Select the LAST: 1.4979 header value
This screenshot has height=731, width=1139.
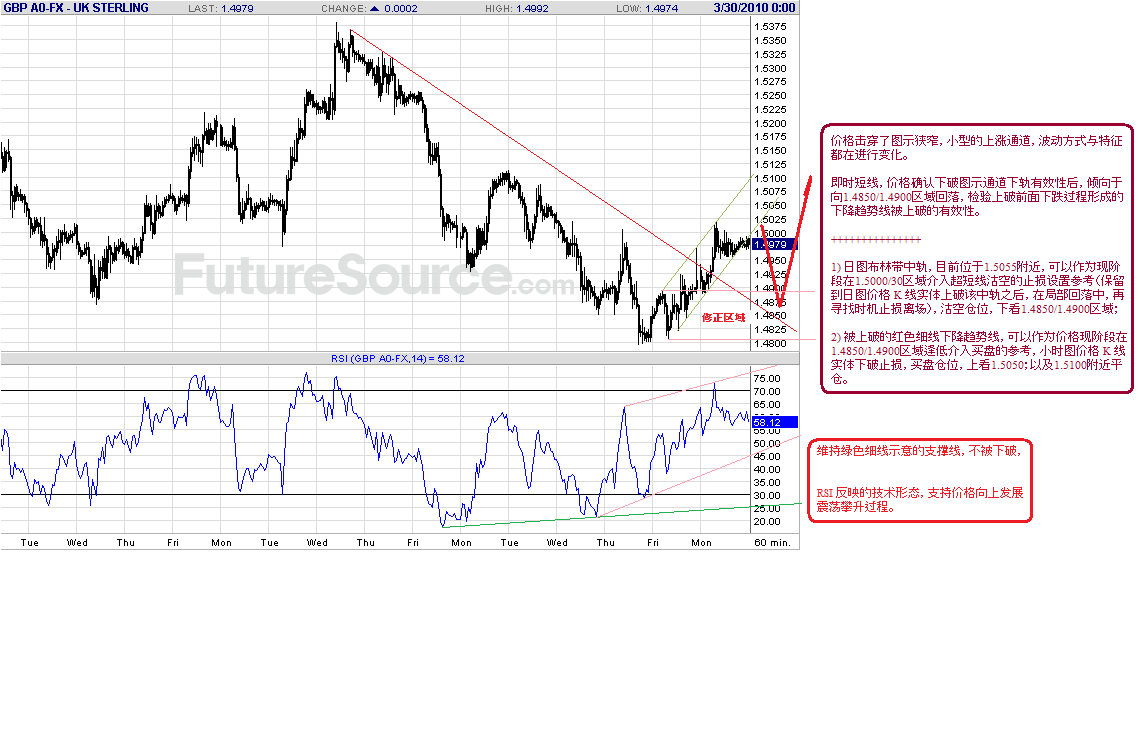[221, 9]
